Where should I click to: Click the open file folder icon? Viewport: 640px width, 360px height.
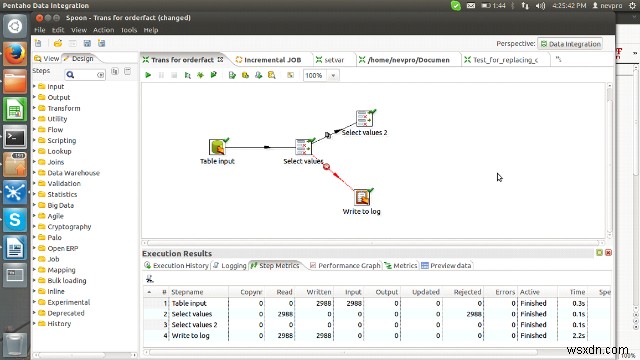click(58, 43)
